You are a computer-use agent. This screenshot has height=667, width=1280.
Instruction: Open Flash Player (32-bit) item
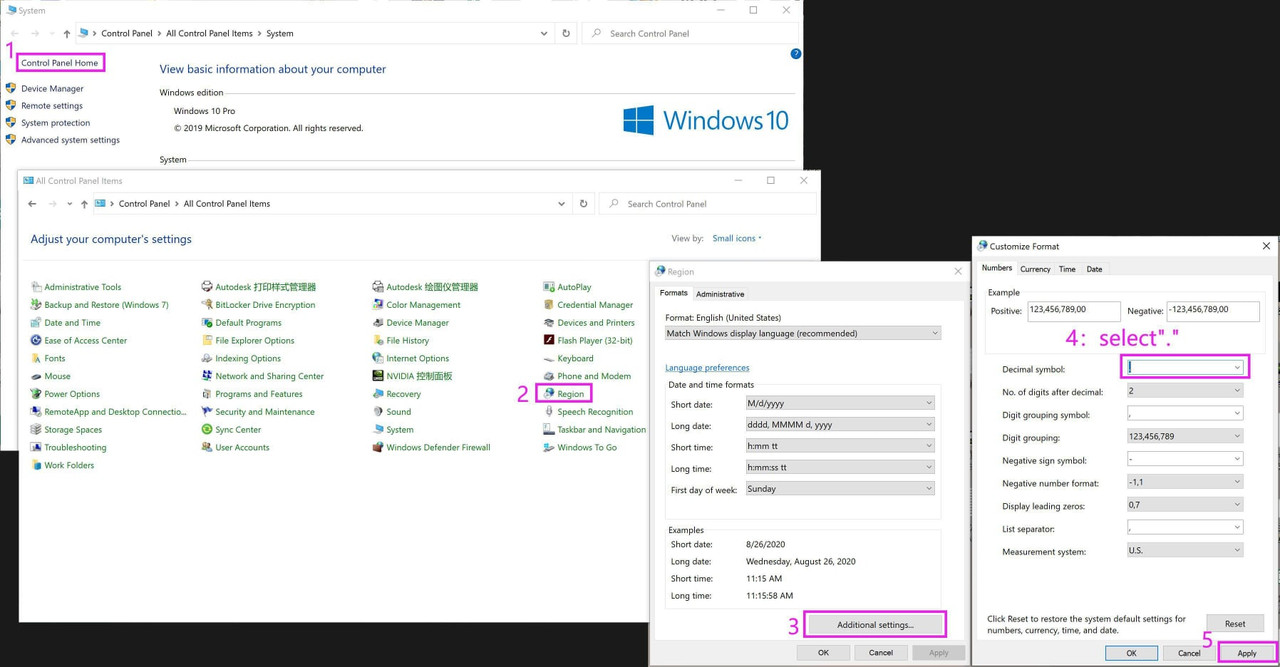coord(588,341)
